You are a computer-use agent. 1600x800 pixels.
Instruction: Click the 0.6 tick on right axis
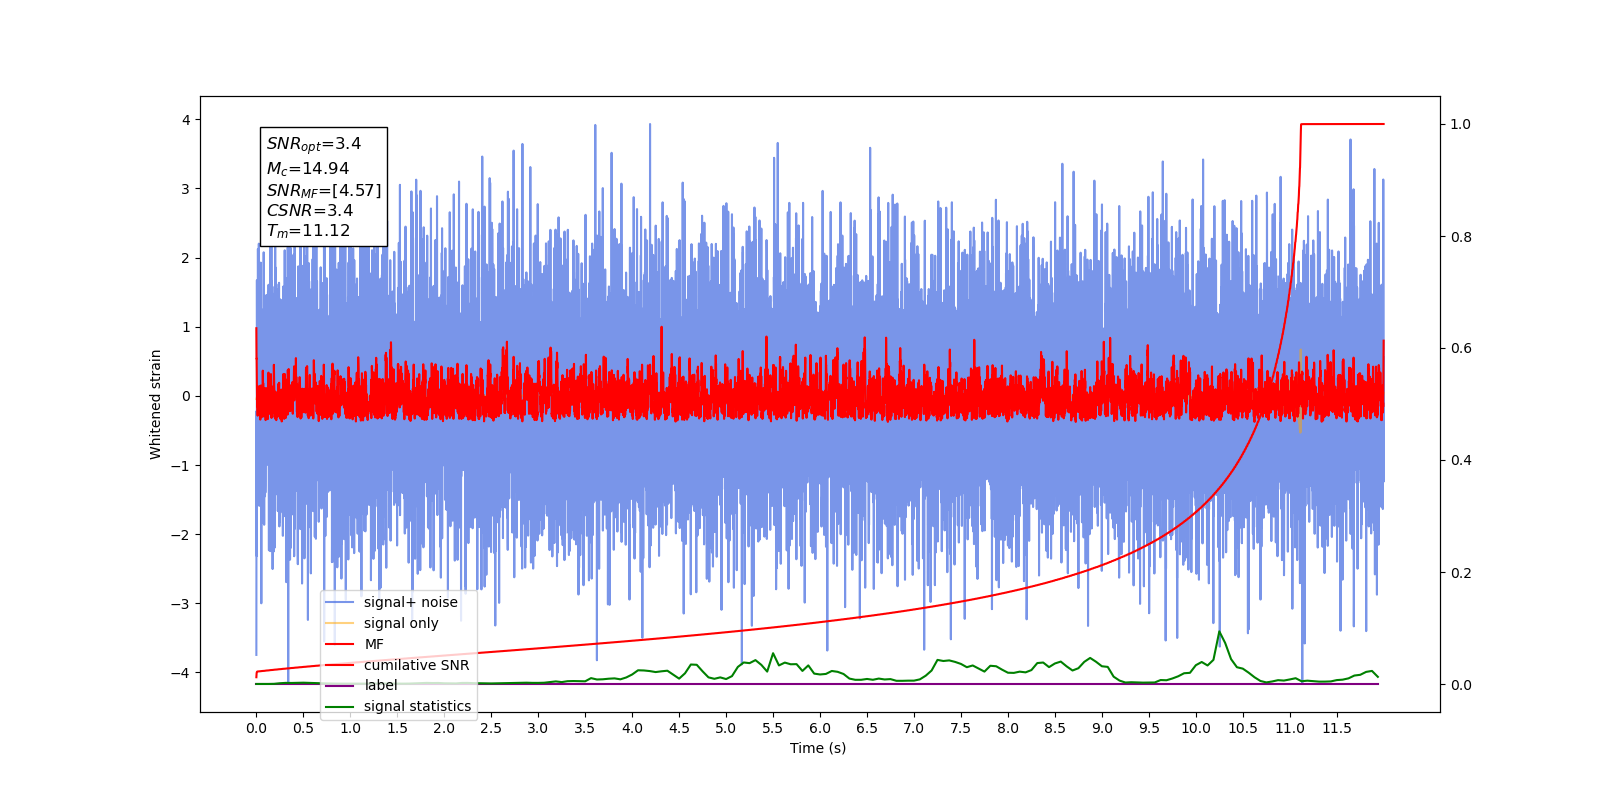click(1461, 348)
